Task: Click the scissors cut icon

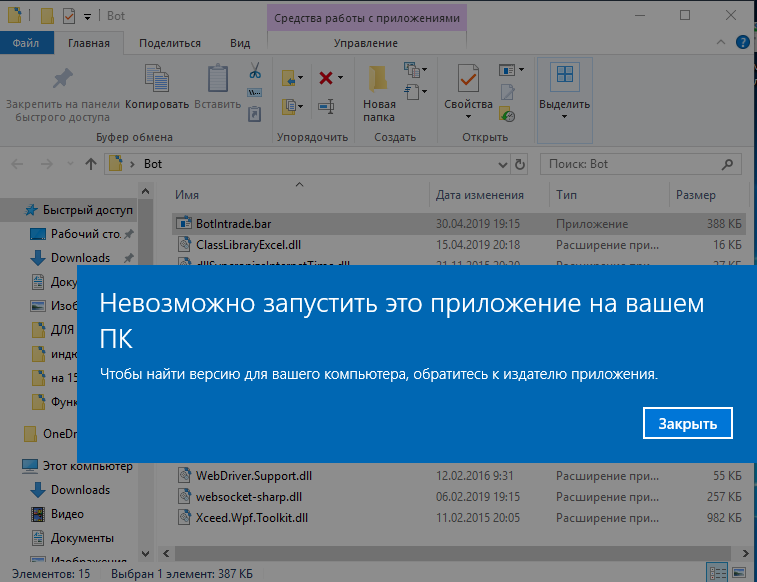Action: (255, 70)
